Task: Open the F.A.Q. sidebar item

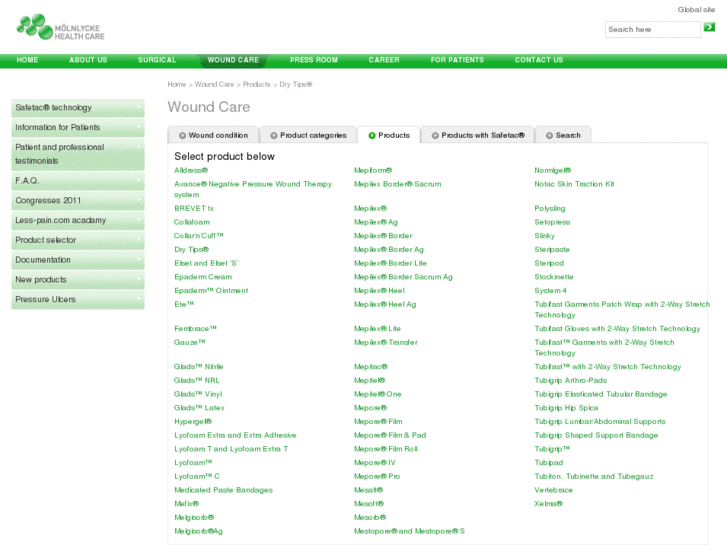Action: [x=78, y=181]
